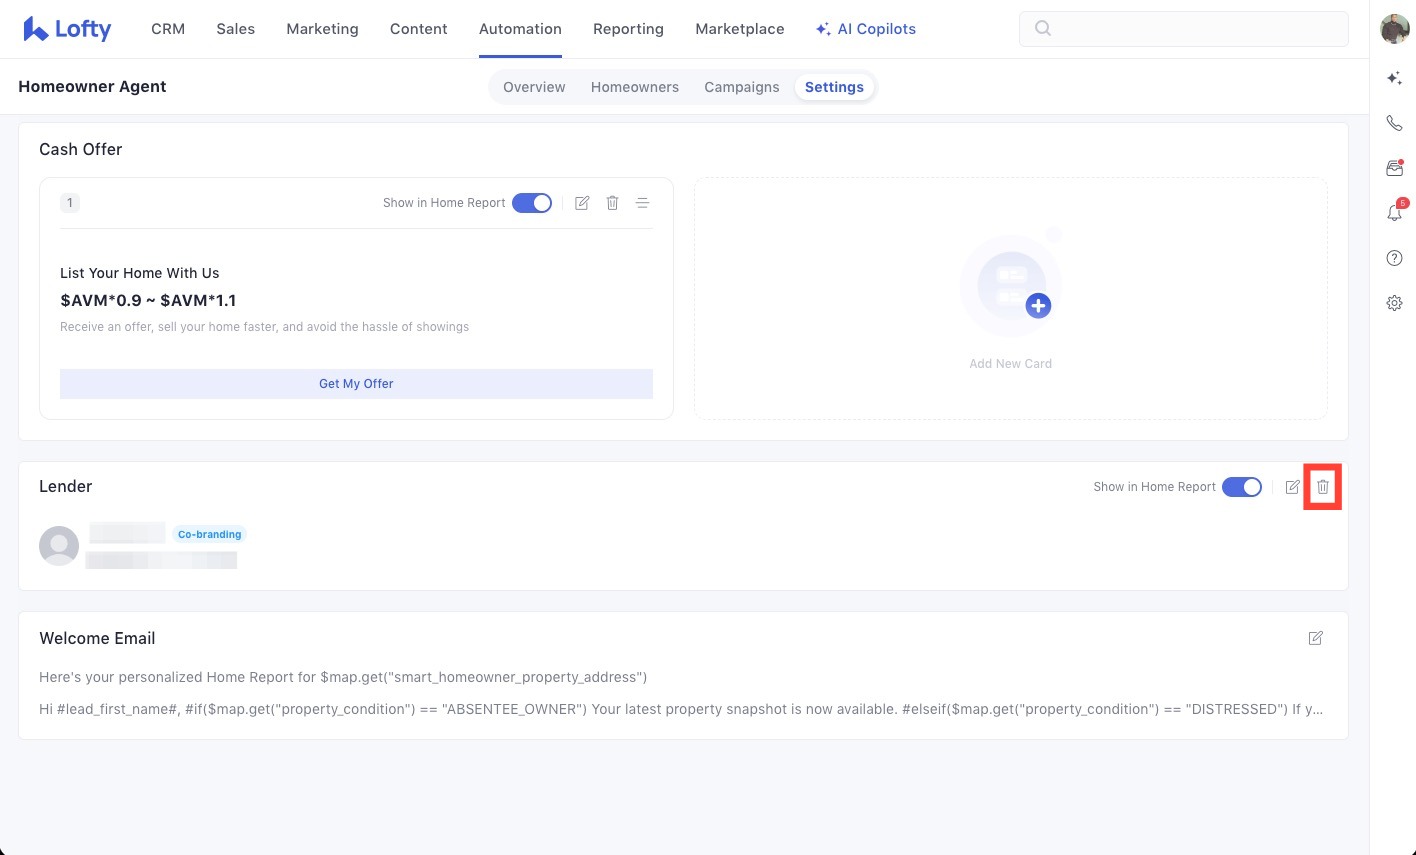Switch to the Homeowners tab

pos(635,87)
